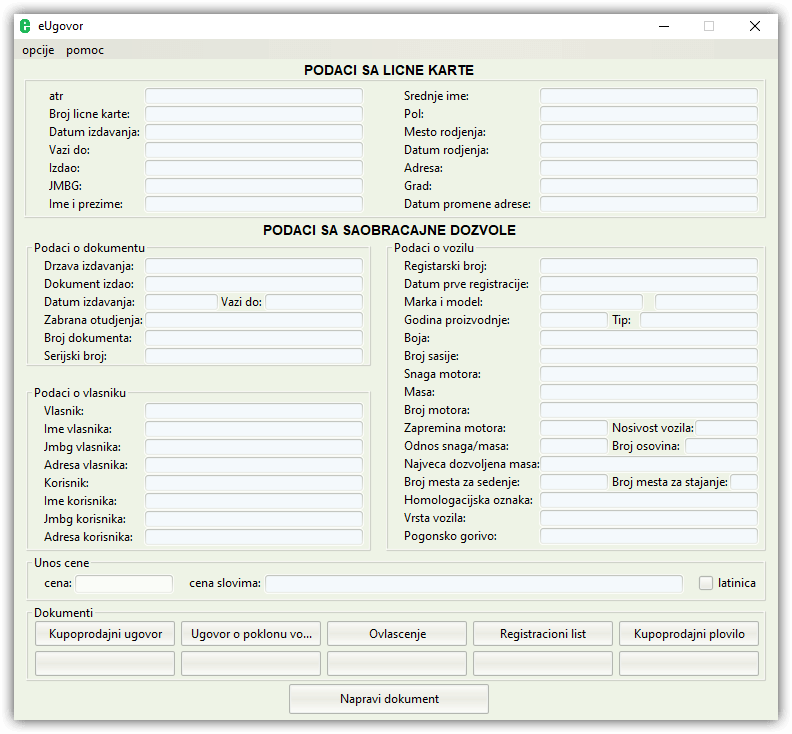Open the pomoc menu

click(85, 50)
